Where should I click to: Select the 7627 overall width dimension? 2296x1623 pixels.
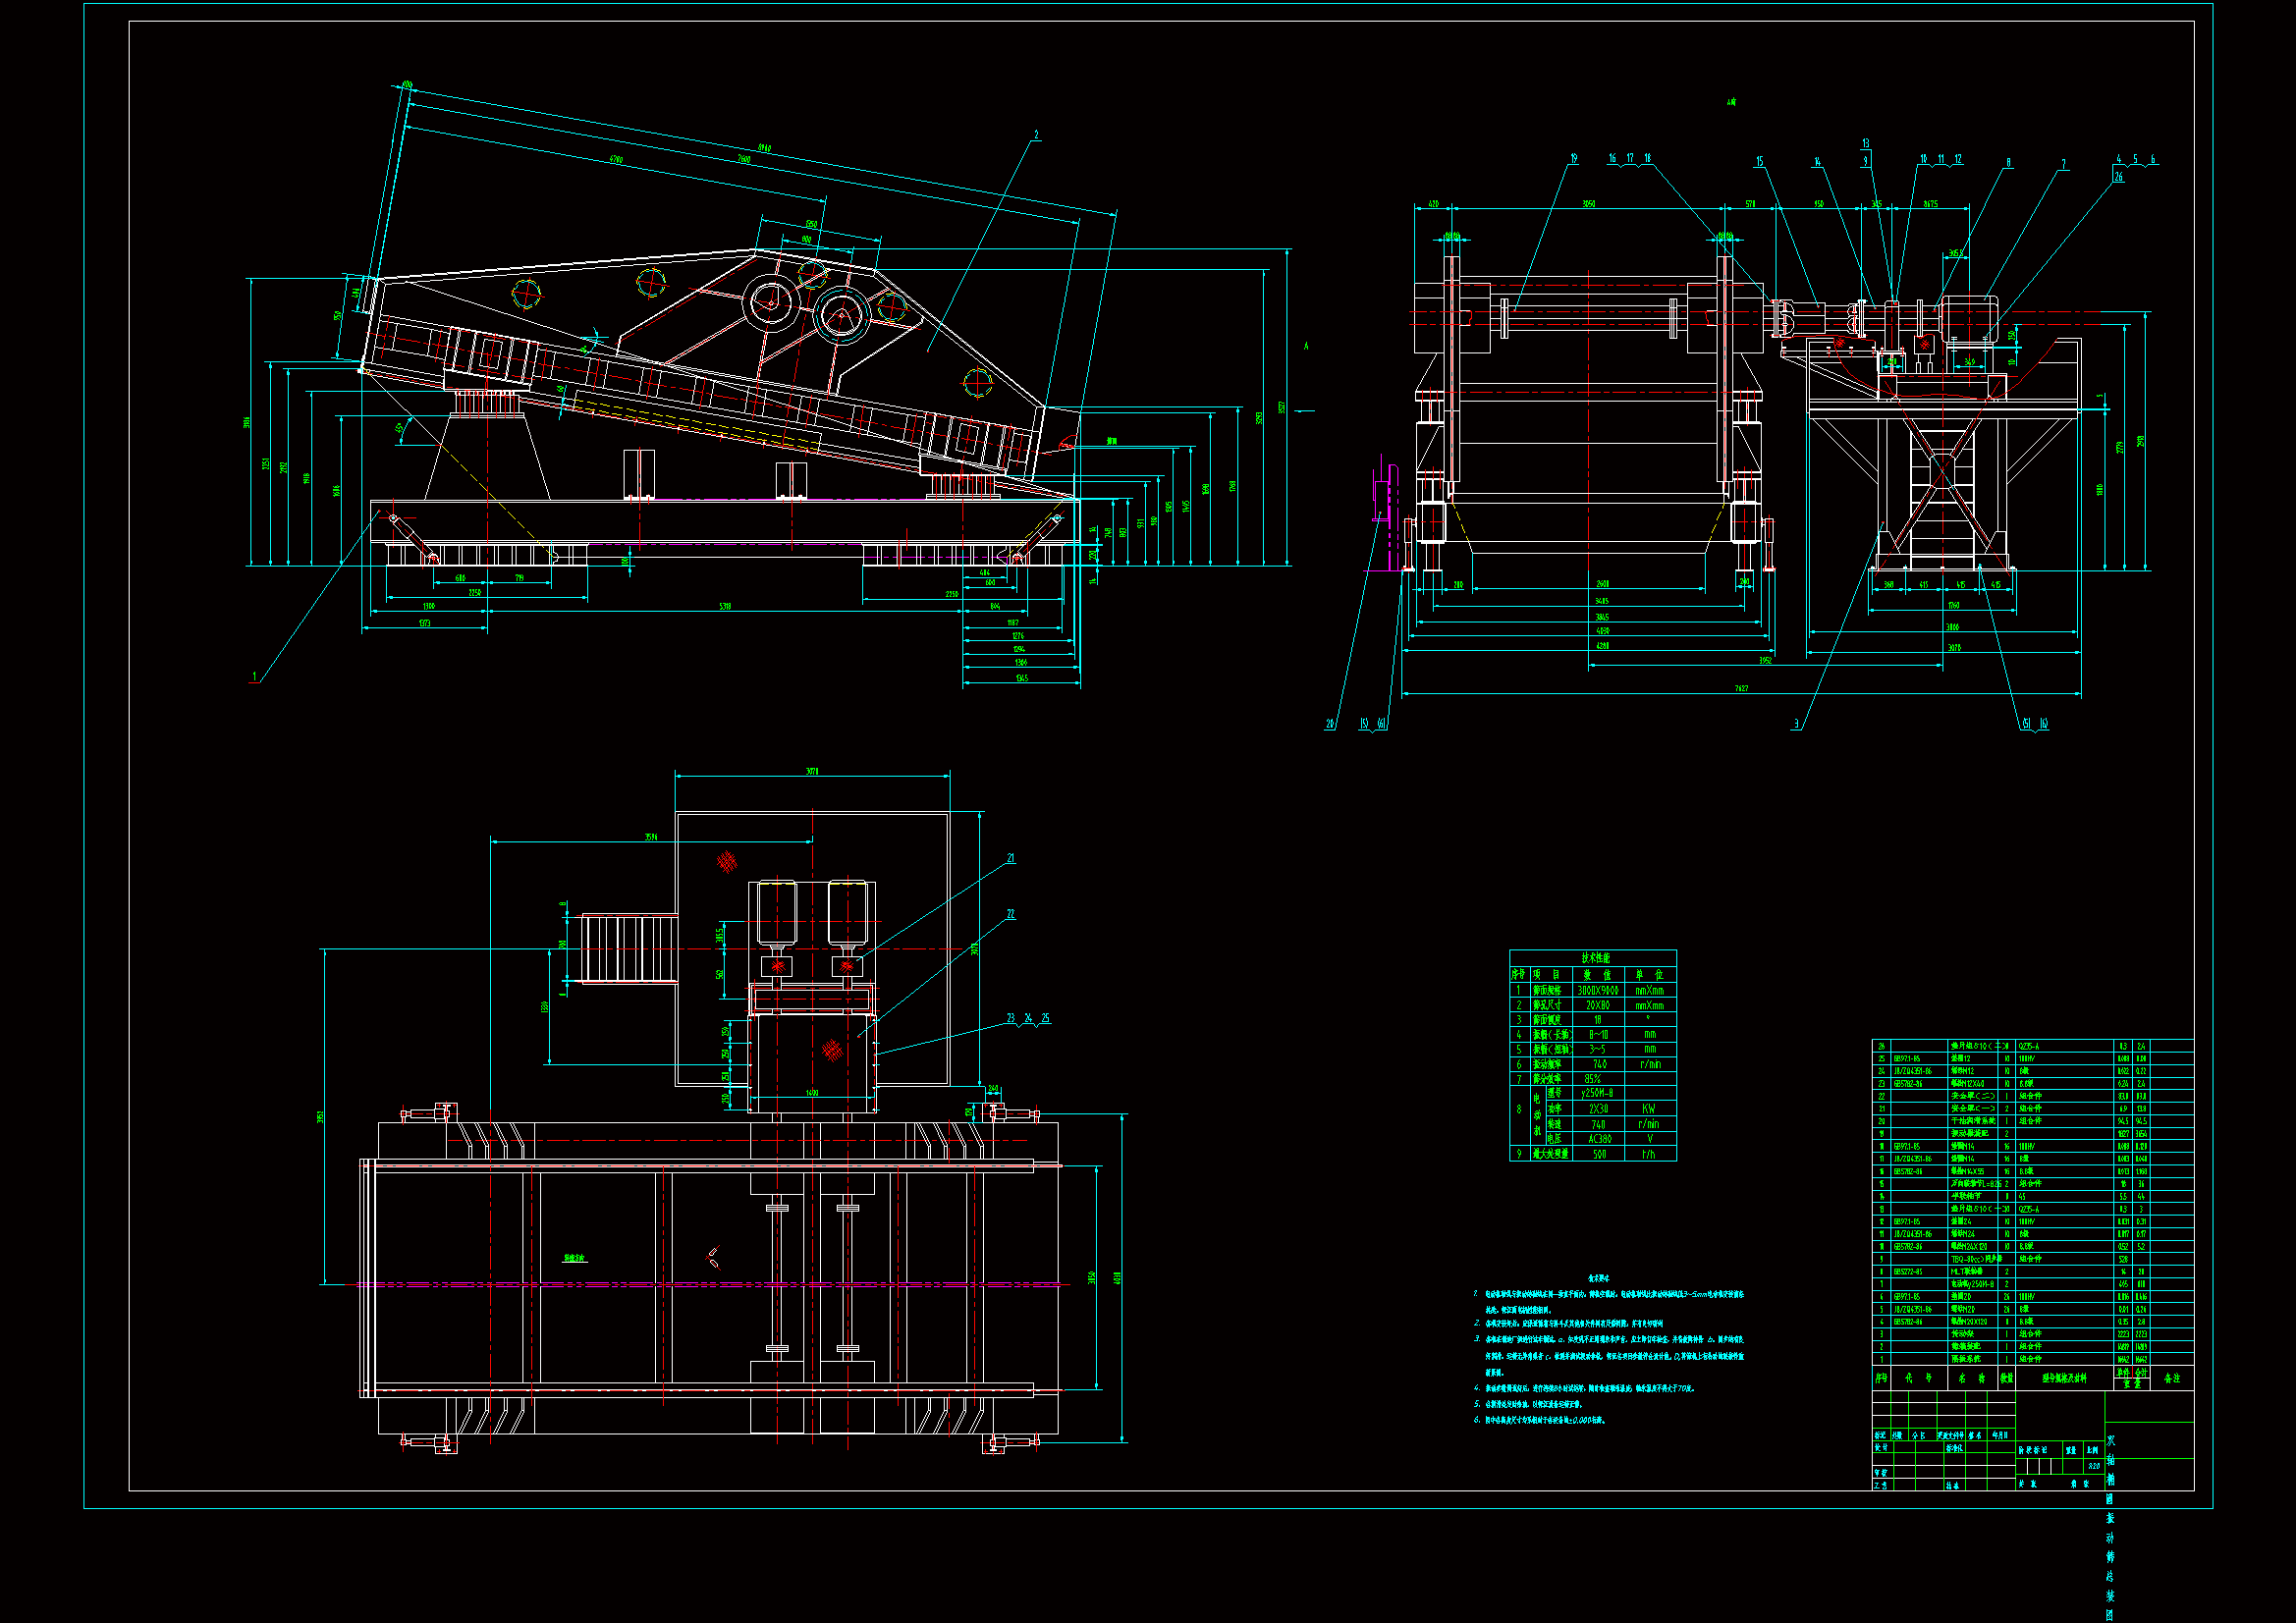1741,688
